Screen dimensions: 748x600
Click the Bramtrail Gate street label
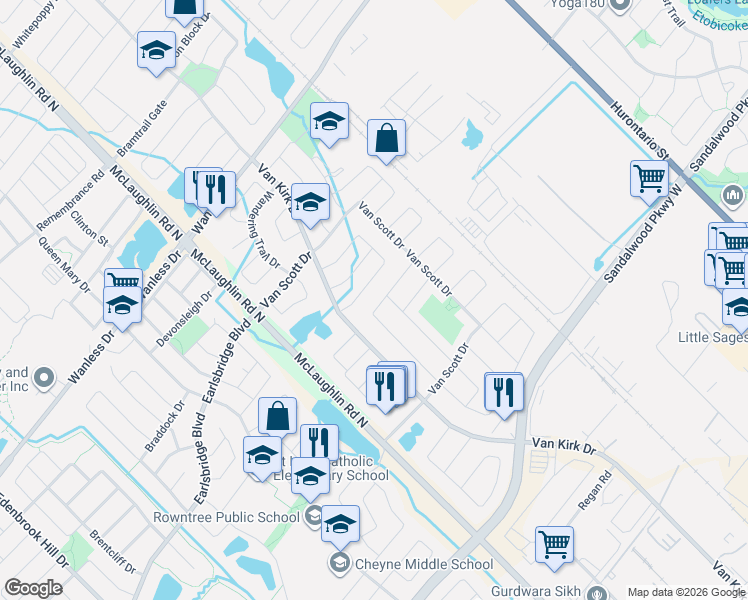[142, 128]
